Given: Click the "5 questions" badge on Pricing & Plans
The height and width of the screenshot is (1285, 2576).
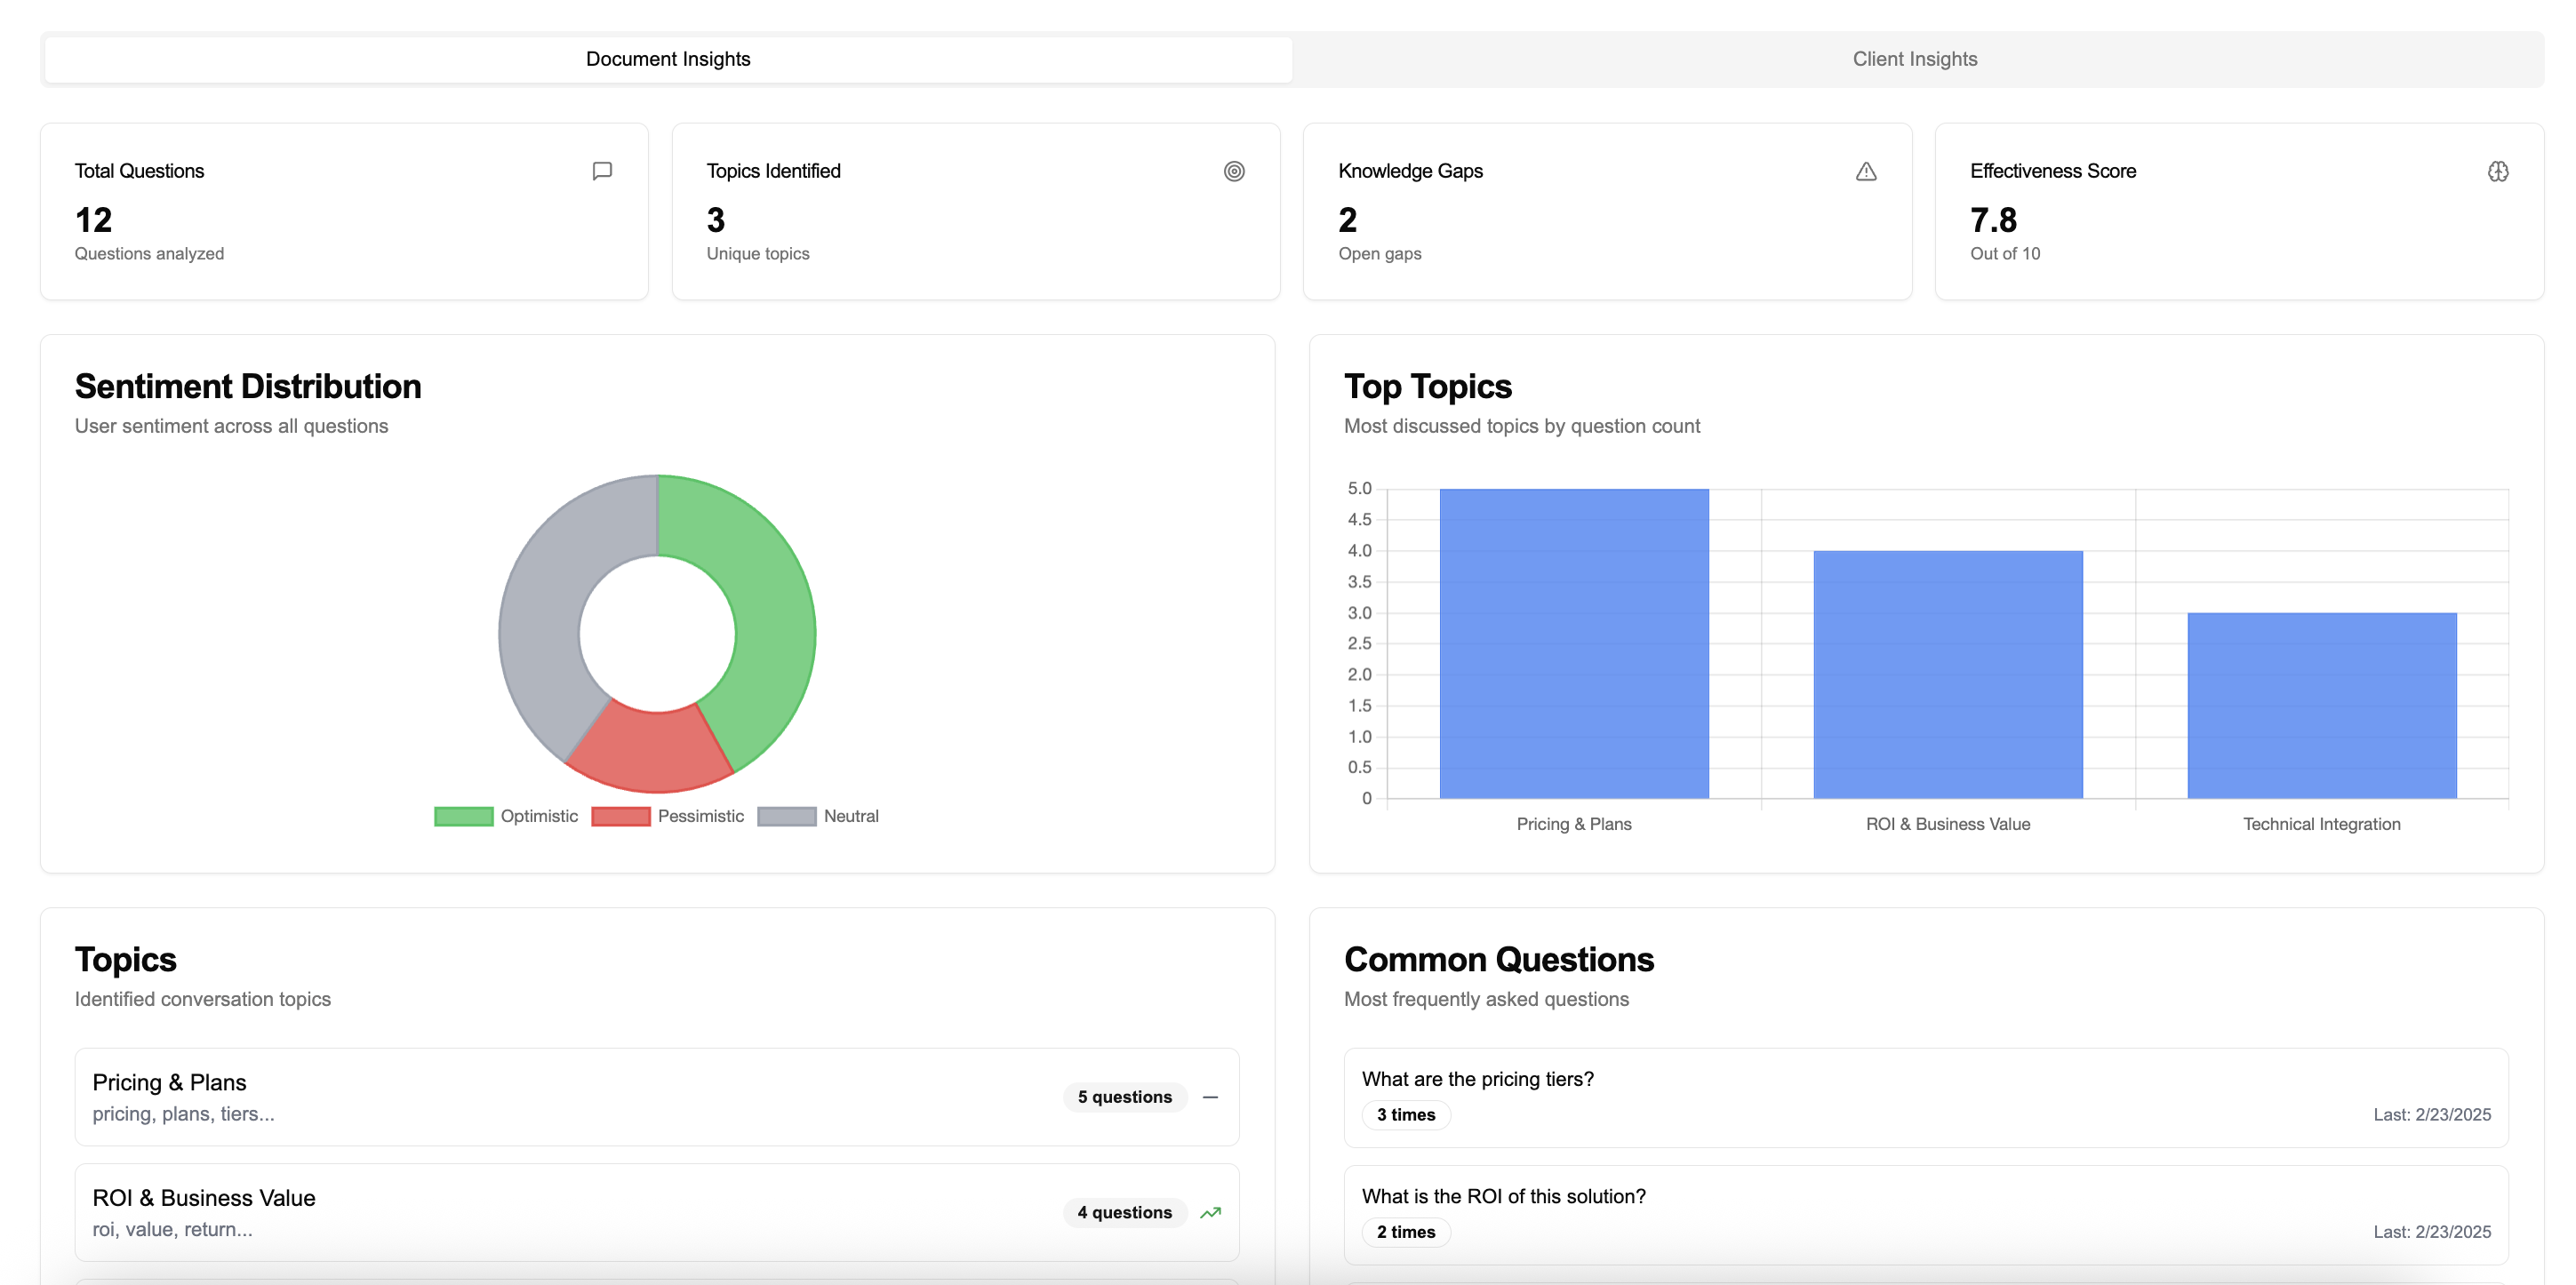Looking at the screenshot, I should (x=1124, y=1096).
